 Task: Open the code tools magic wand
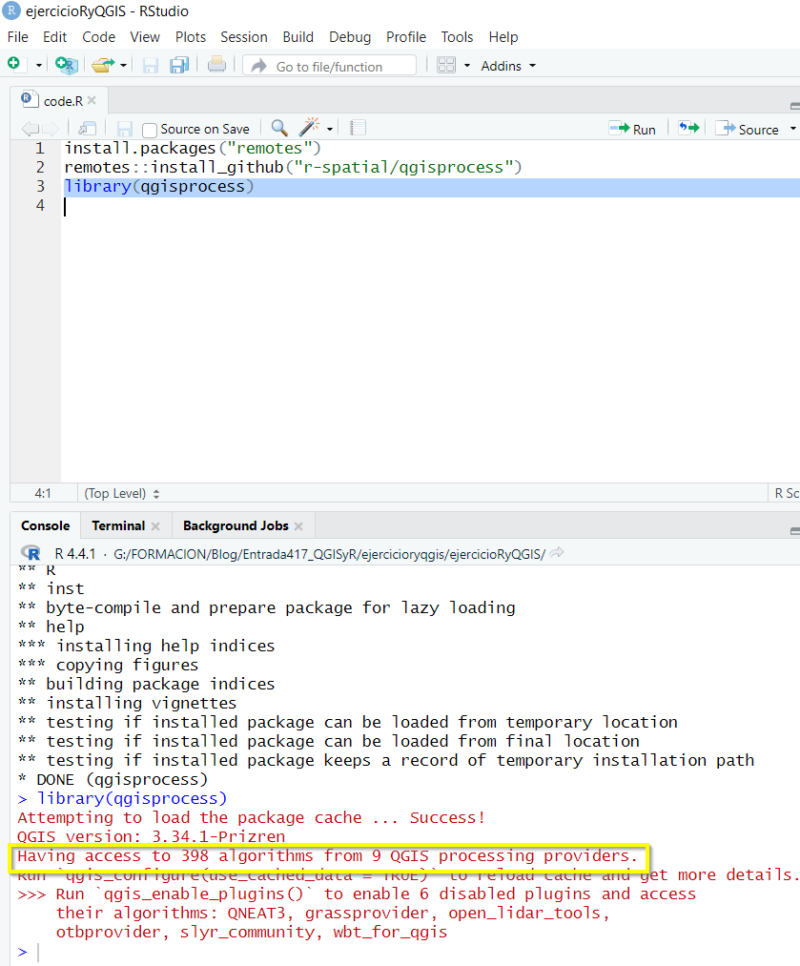click(310, 128)
